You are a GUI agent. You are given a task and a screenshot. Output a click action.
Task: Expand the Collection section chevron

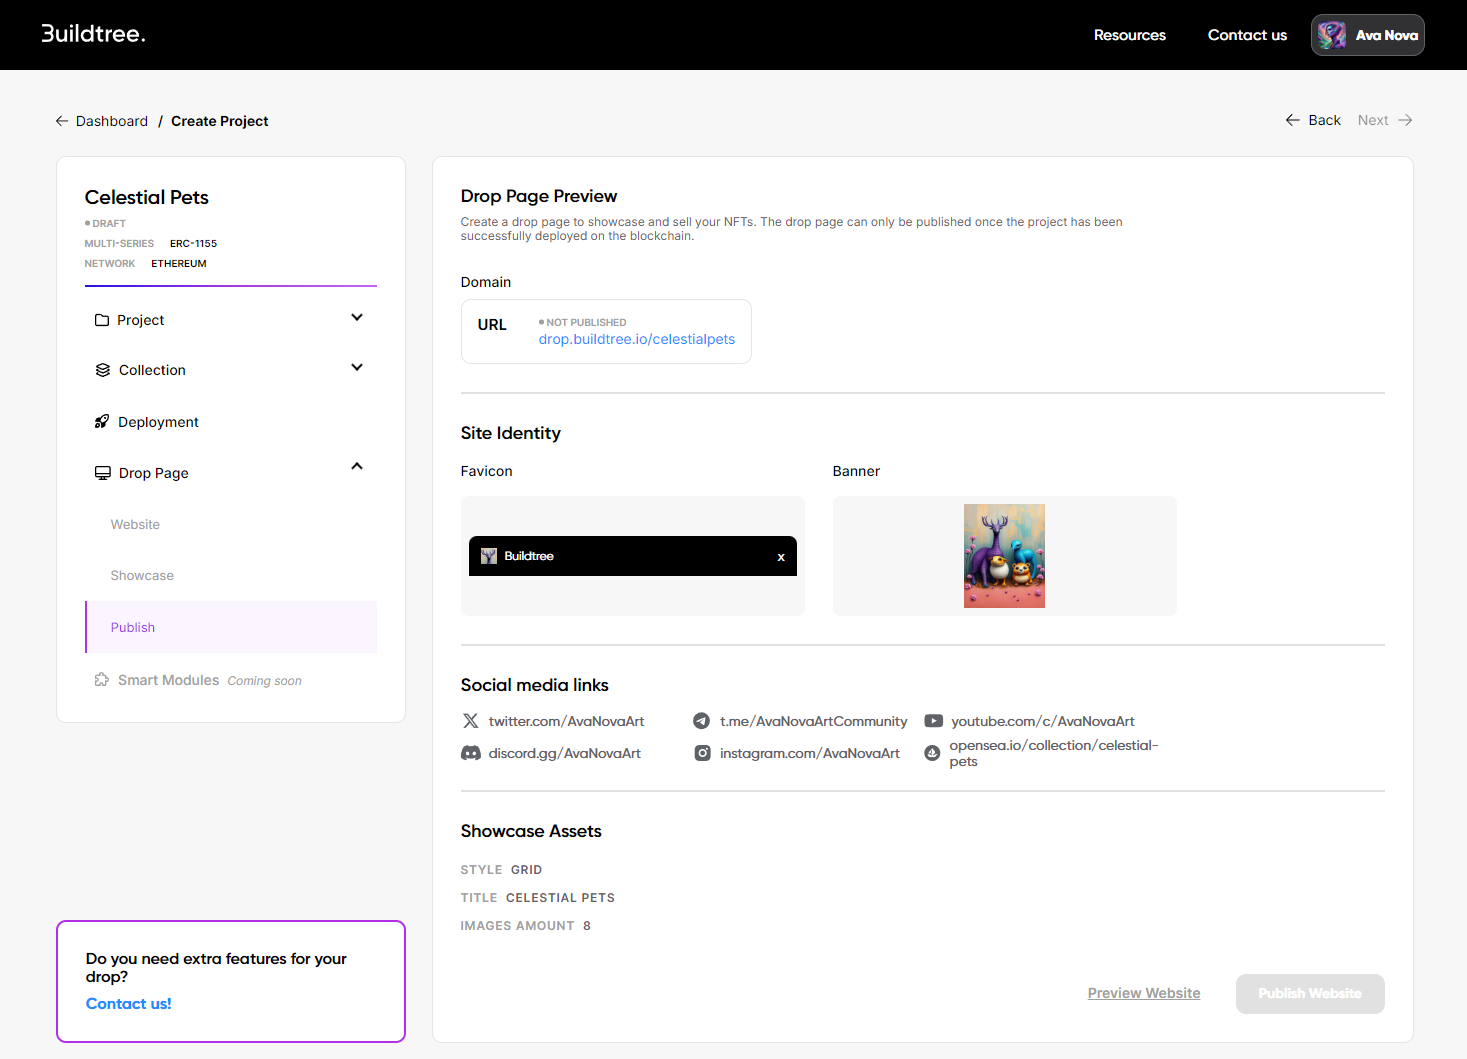357,368
